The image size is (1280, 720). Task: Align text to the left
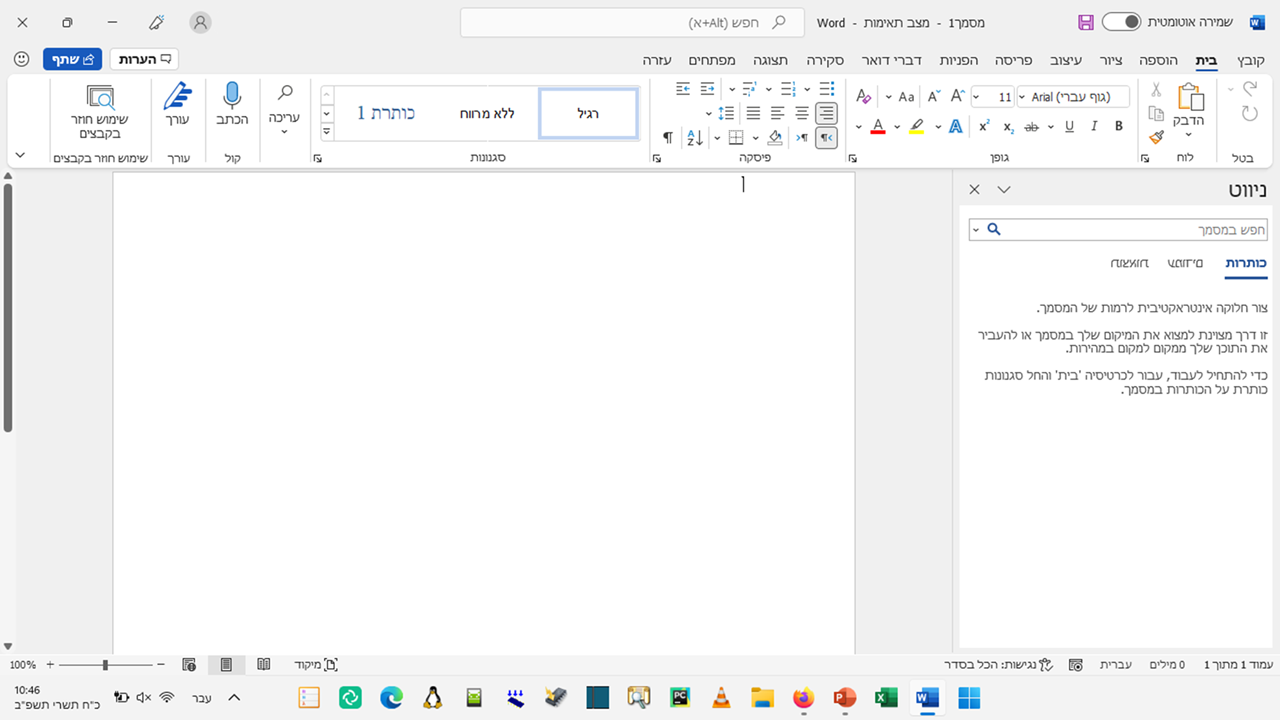point(777,113)
